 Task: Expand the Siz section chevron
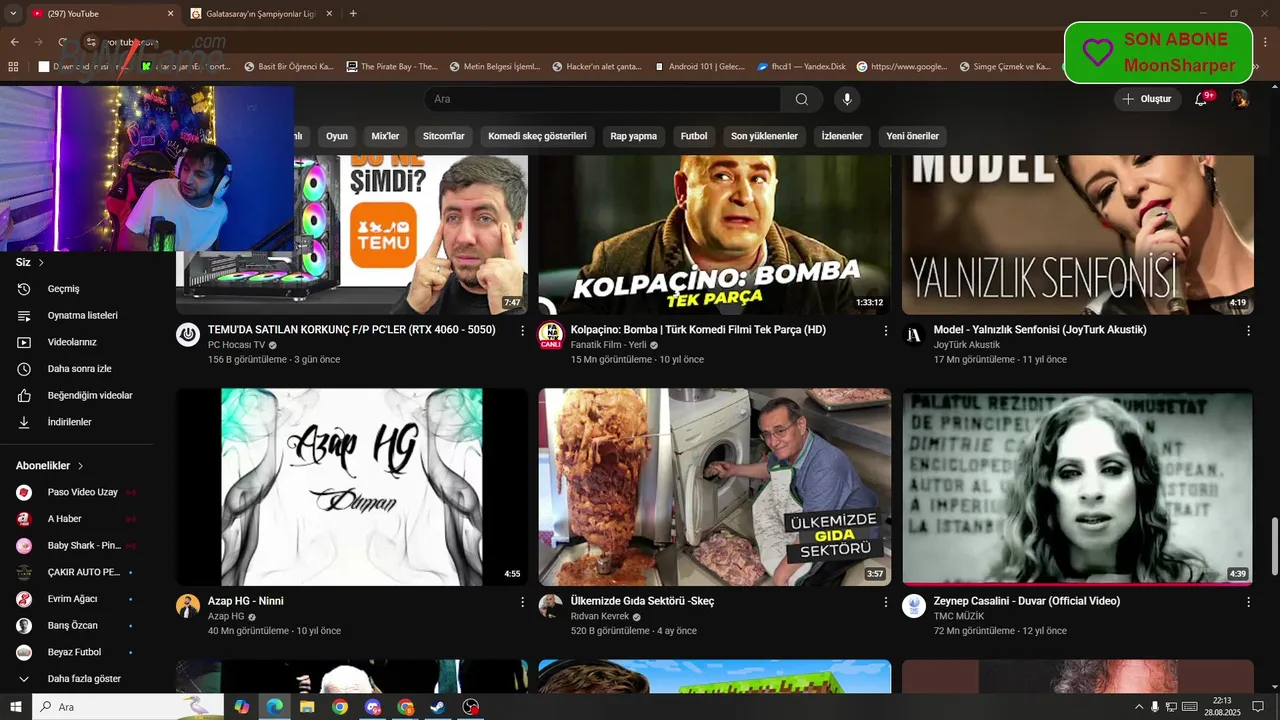tap(41, 263)
